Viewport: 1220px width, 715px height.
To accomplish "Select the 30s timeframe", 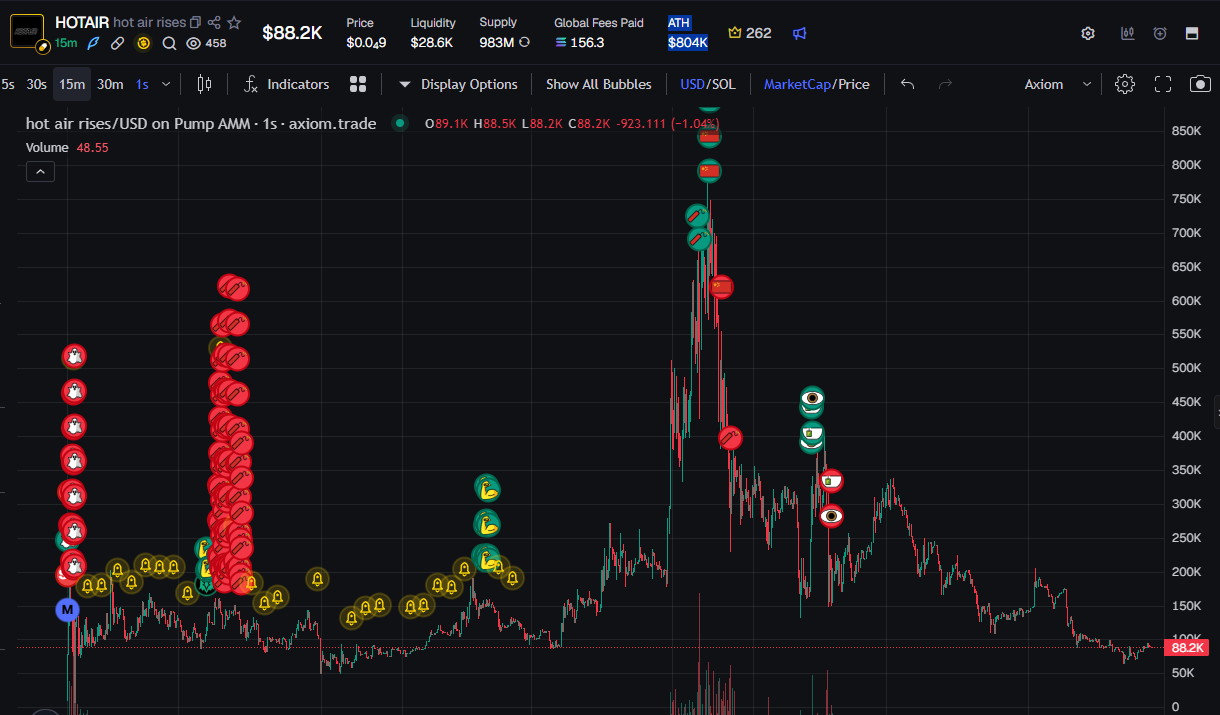I will (36, 84).
